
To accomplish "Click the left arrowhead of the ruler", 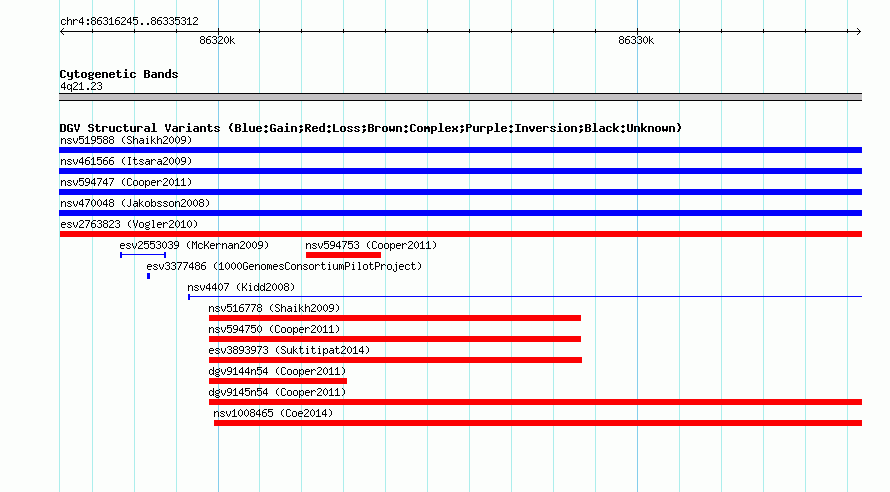I will click(x=62, y=32).
